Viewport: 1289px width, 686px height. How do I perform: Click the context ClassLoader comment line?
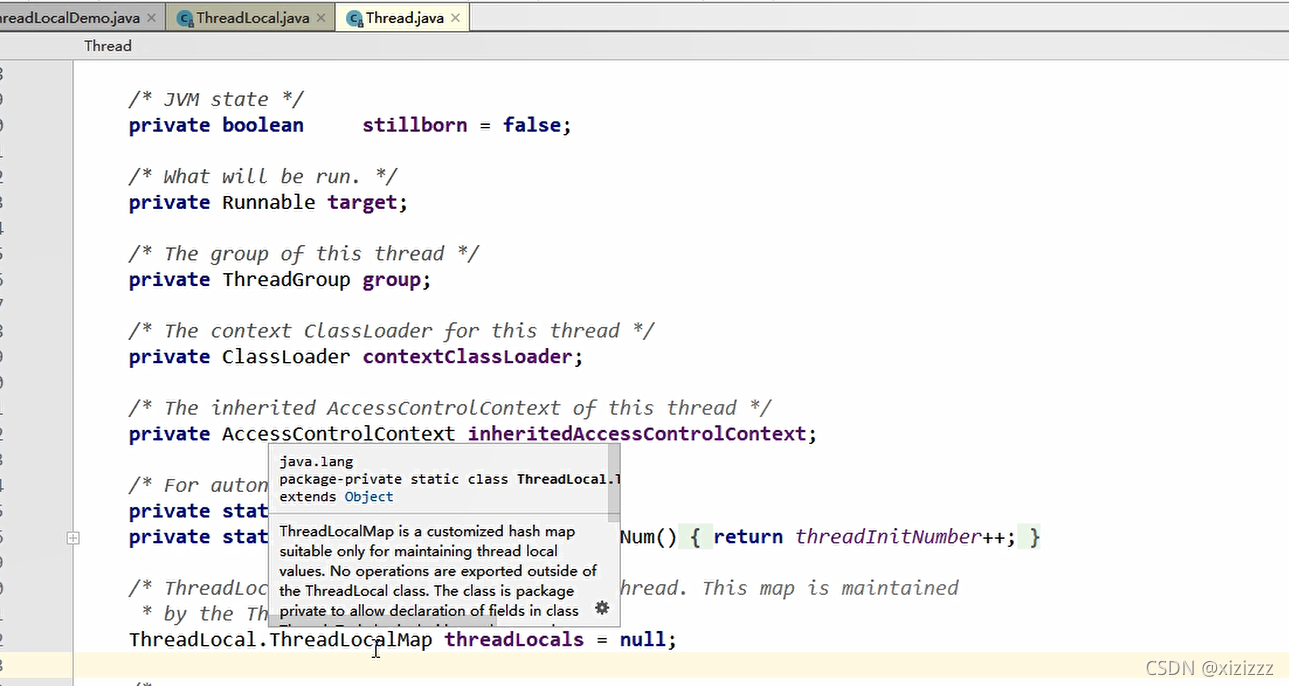tap(391, 330)
